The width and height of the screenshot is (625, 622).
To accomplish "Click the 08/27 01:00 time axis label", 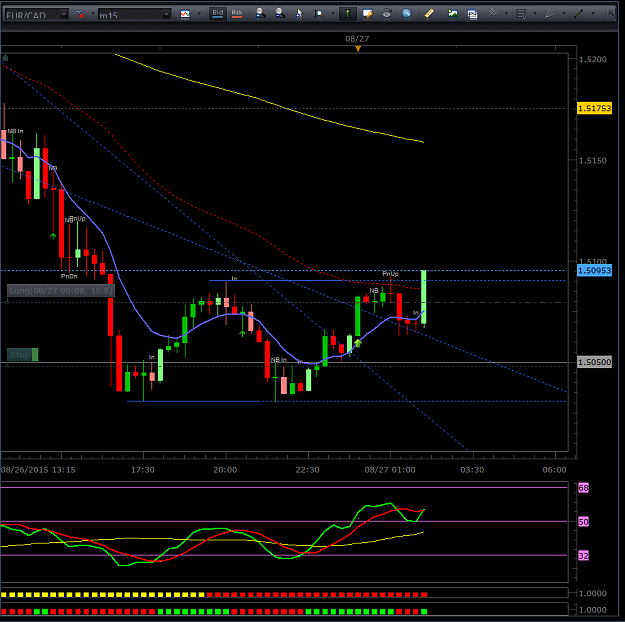I will (390, 470).
